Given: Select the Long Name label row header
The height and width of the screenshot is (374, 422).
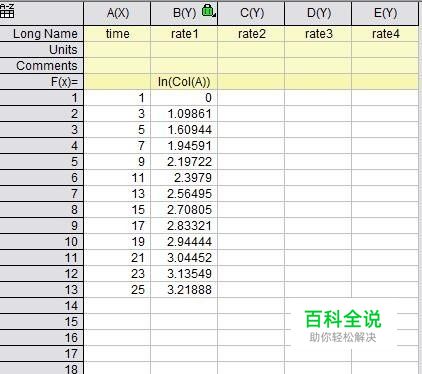Looking at the screenshot, I should 41,34.
